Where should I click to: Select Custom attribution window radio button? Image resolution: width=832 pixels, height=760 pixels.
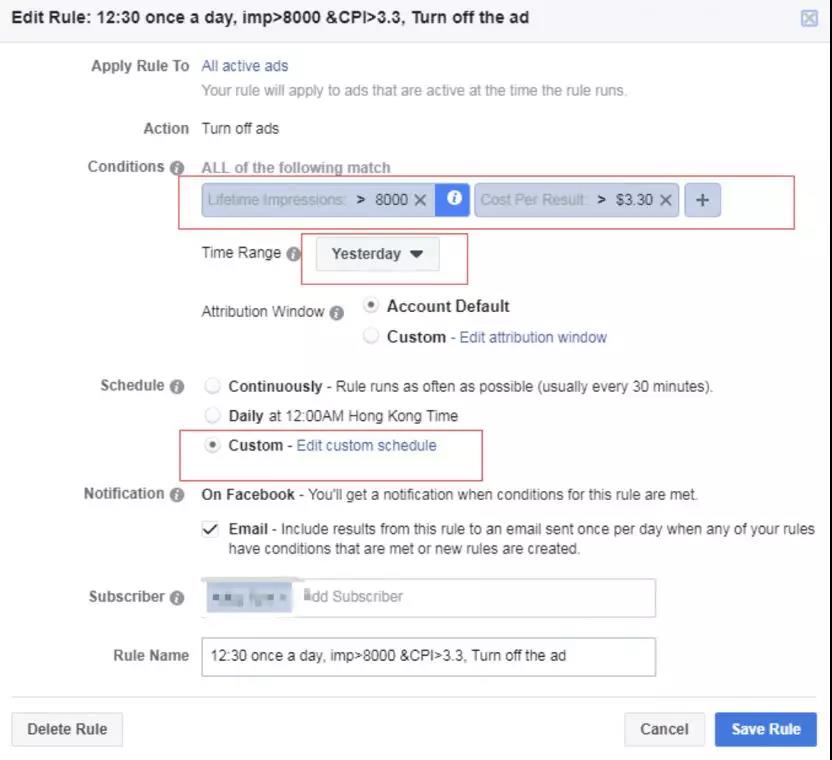[x=371, y=336]
